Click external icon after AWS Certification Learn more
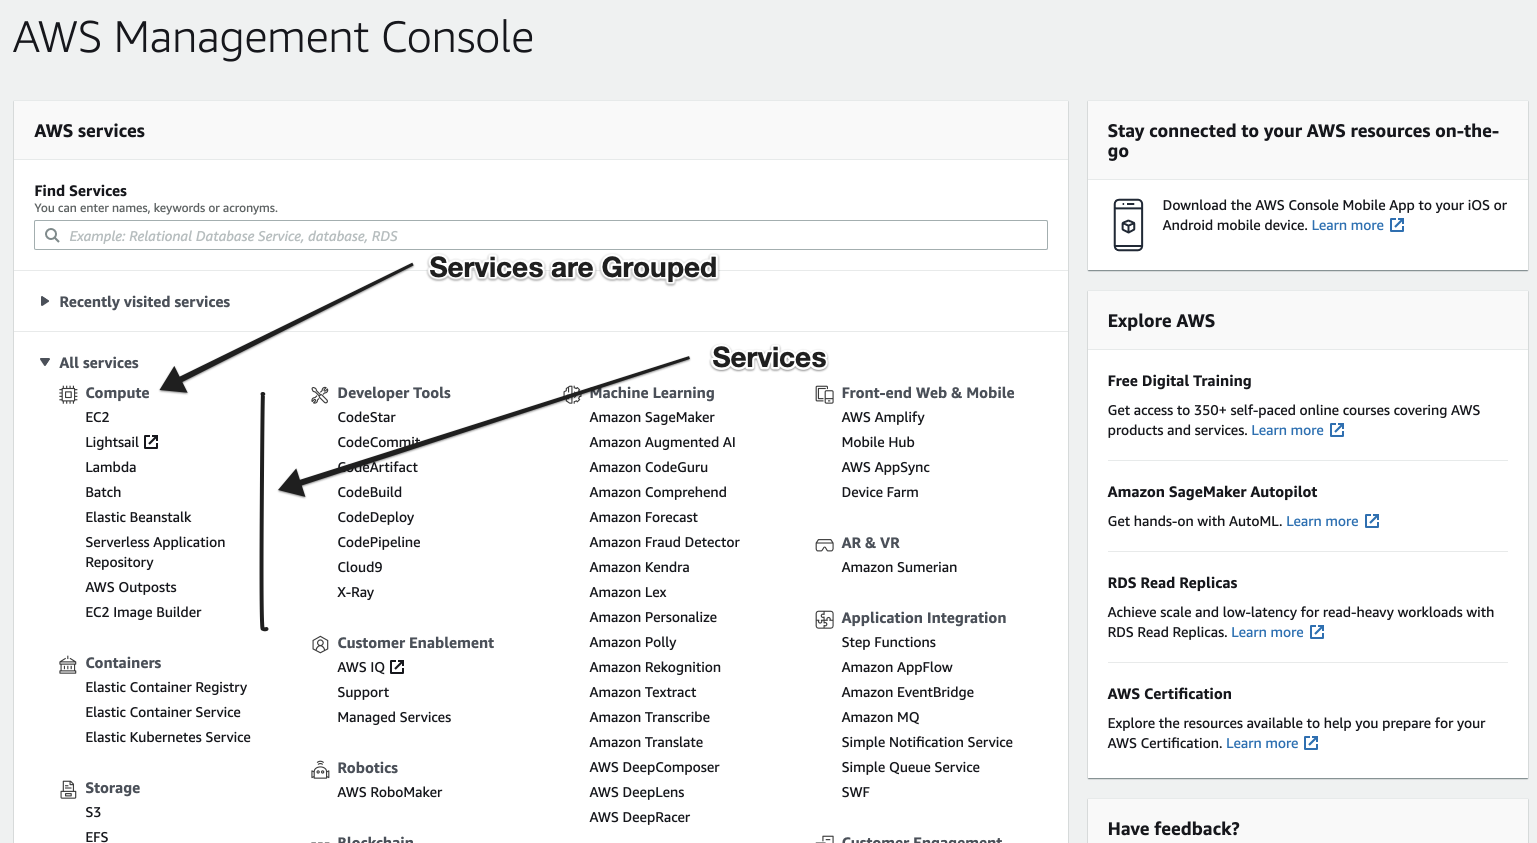Viewport: 1537px width, 843px height. 1311,743
